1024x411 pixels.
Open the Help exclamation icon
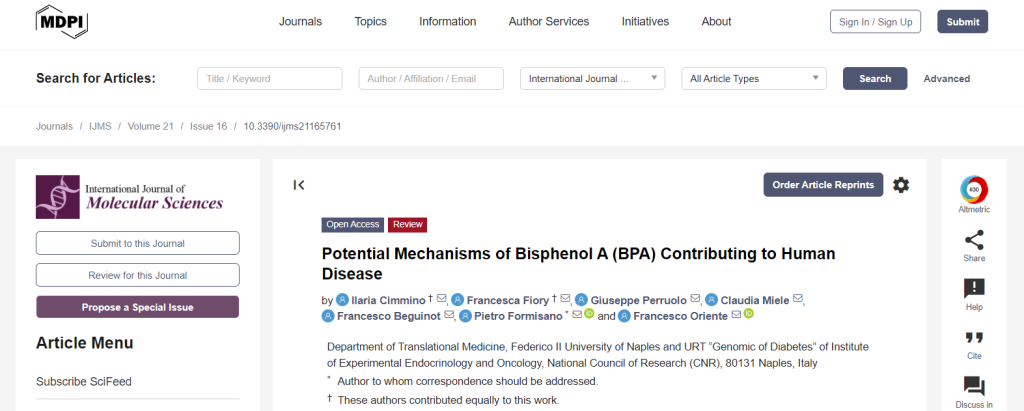[x=974, y=289]
